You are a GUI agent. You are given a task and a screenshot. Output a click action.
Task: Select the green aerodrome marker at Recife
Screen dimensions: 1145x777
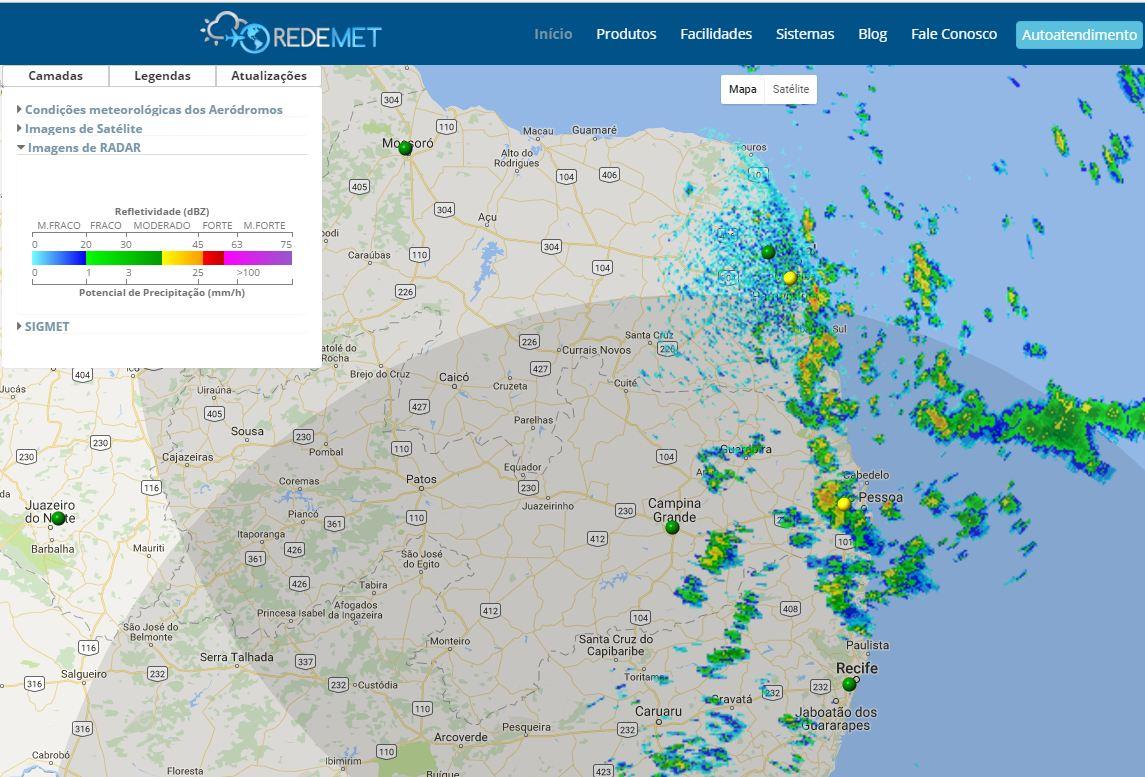pyautogui.click(x=849, y=684)
